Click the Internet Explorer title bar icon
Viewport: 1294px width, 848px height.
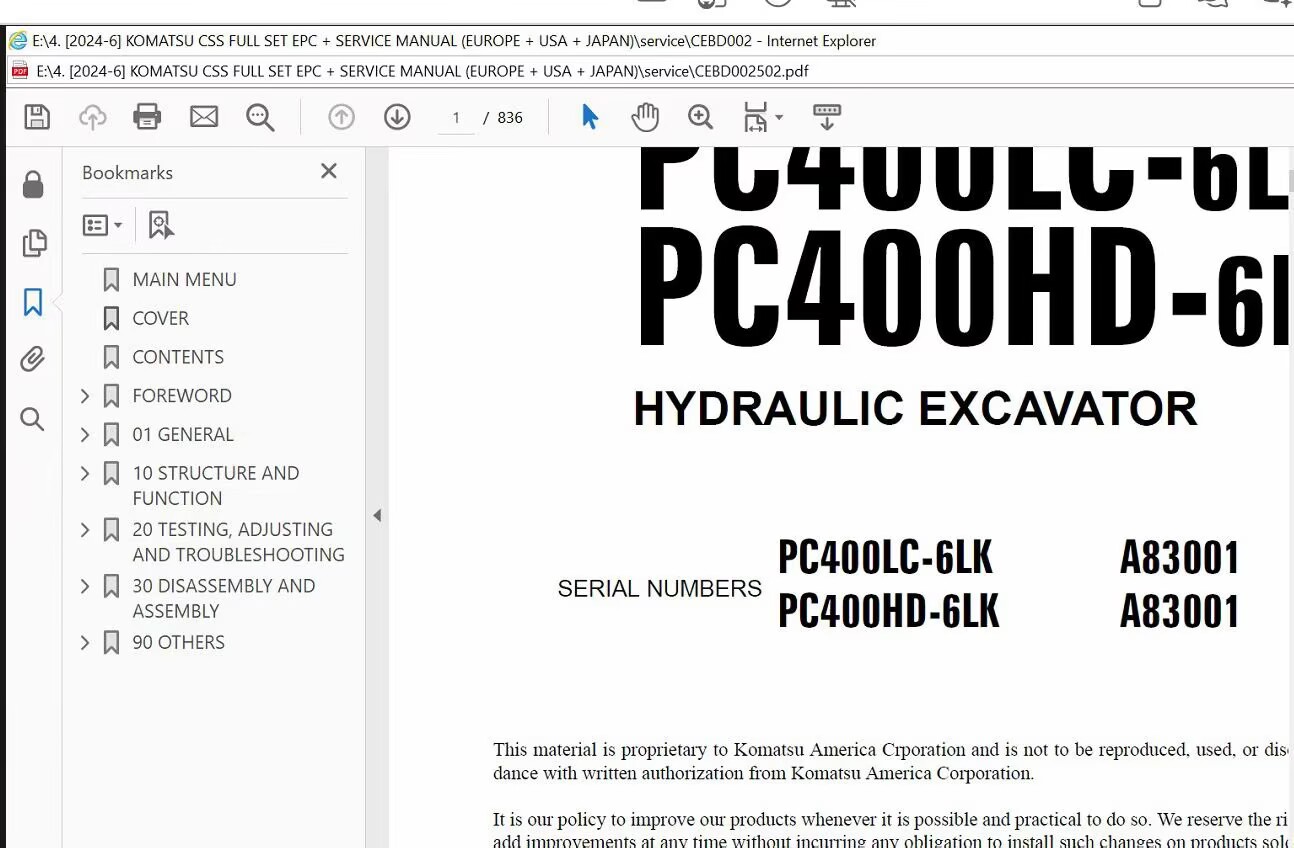[18, 41]
